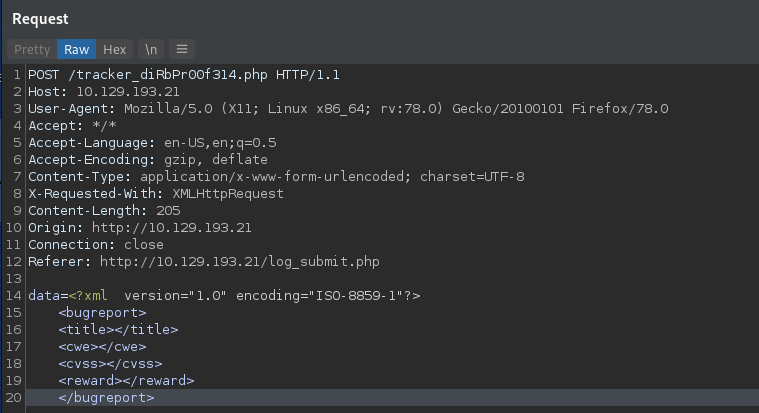The image size is (759, 413).
Task: Open the hamburger message editor menu
Action: click(x=181, y=49)
